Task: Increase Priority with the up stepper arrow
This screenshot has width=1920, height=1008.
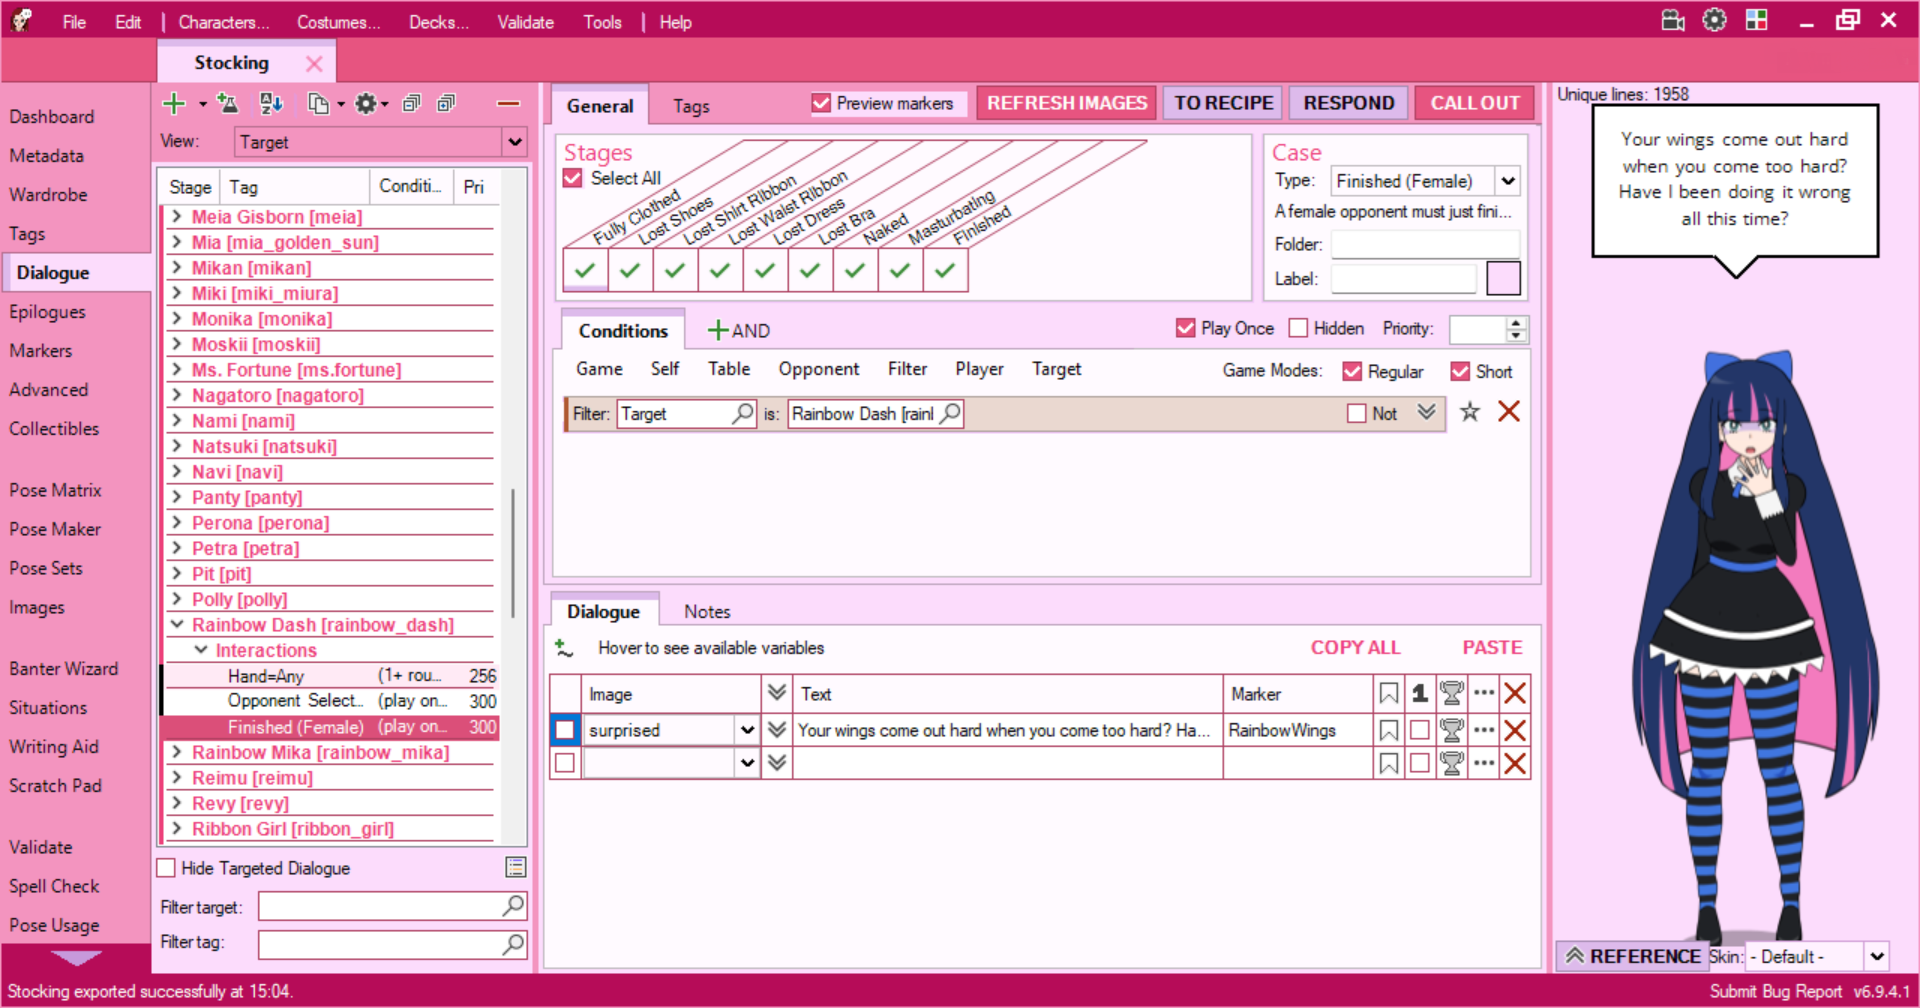Action: pos(1516,322)
